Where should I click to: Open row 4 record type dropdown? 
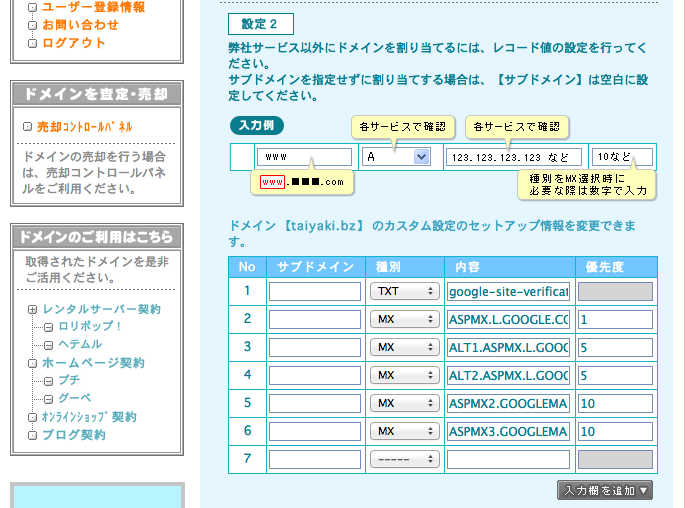[405, 375]
